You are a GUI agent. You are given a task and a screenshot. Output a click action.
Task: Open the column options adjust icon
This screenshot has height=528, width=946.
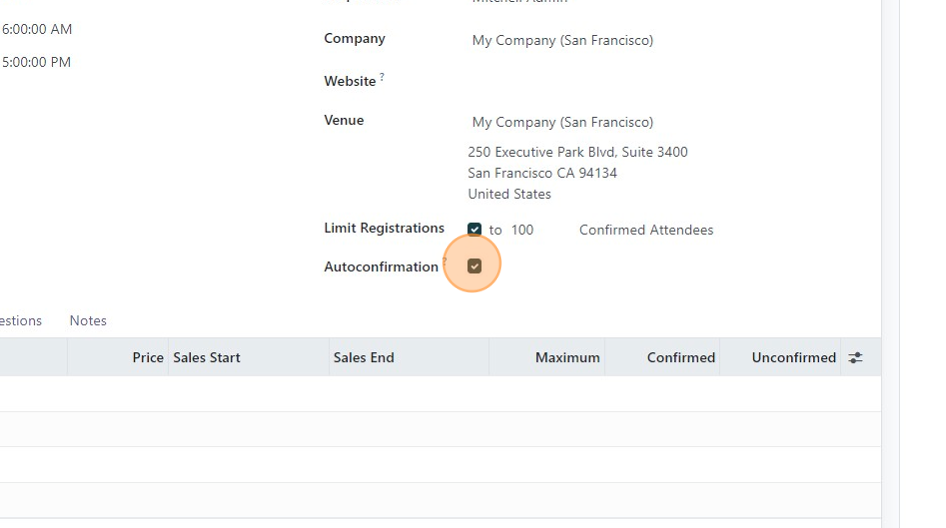[x=855, y=358]
